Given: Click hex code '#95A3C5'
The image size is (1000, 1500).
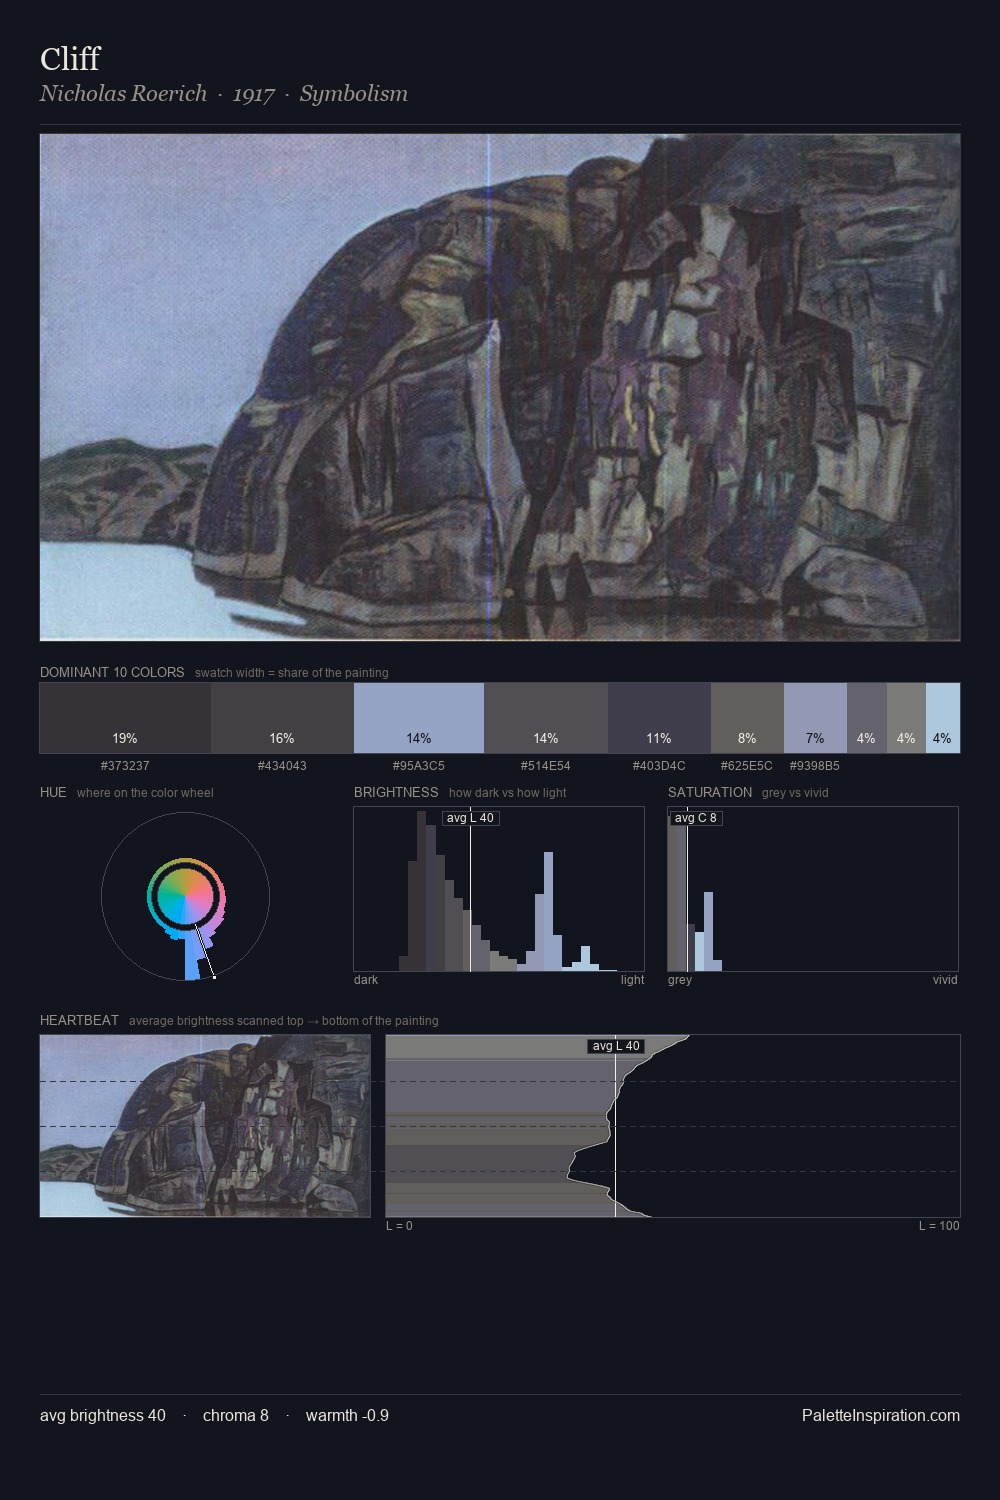Looking at the screenshot, I should coord(419,766).
